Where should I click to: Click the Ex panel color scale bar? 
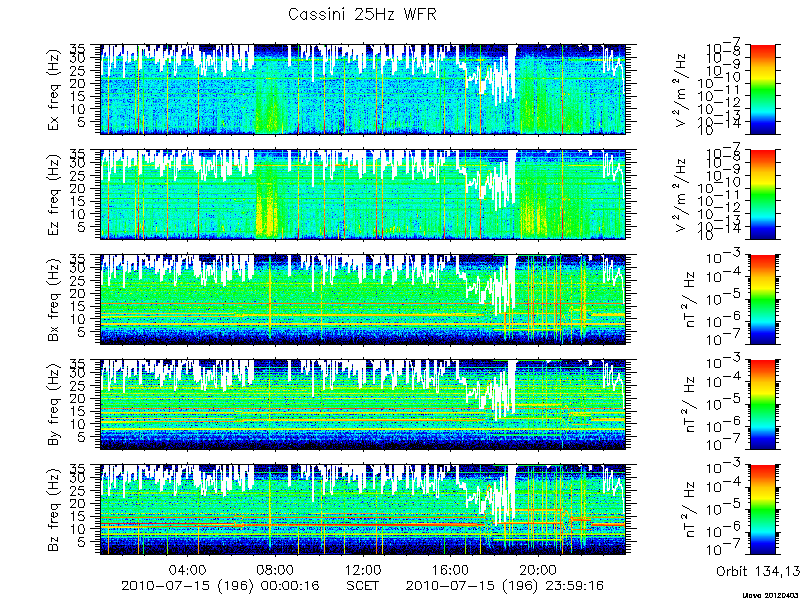pos(762,89)
